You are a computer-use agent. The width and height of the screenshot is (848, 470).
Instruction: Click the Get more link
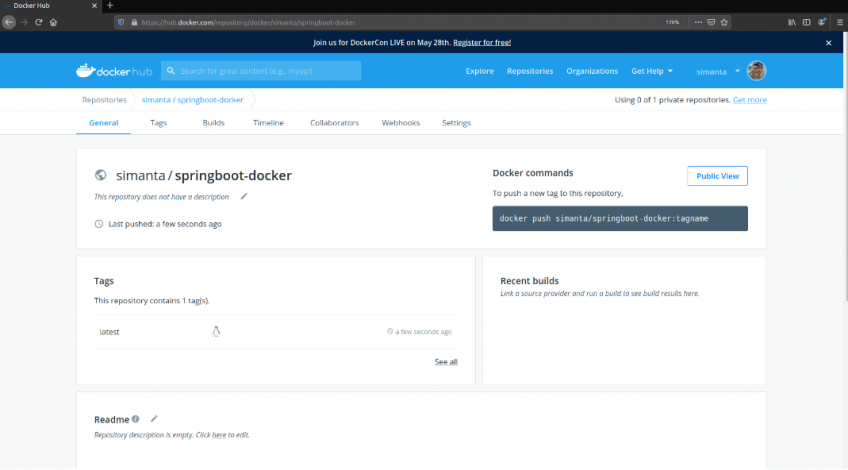750,100
